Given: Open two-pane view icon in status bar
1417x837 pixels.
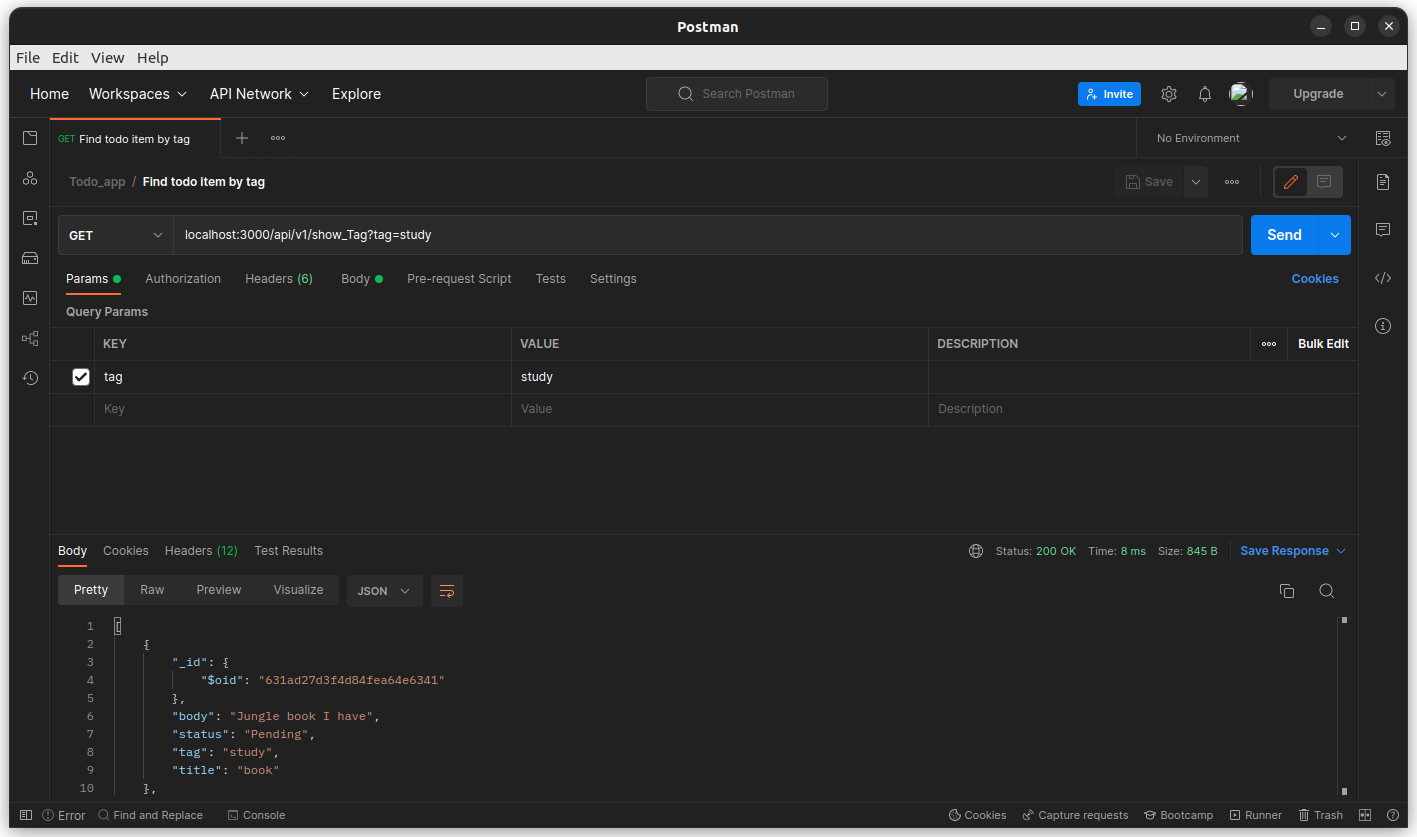Looking at the screenshot, I should pos(1365,815).
